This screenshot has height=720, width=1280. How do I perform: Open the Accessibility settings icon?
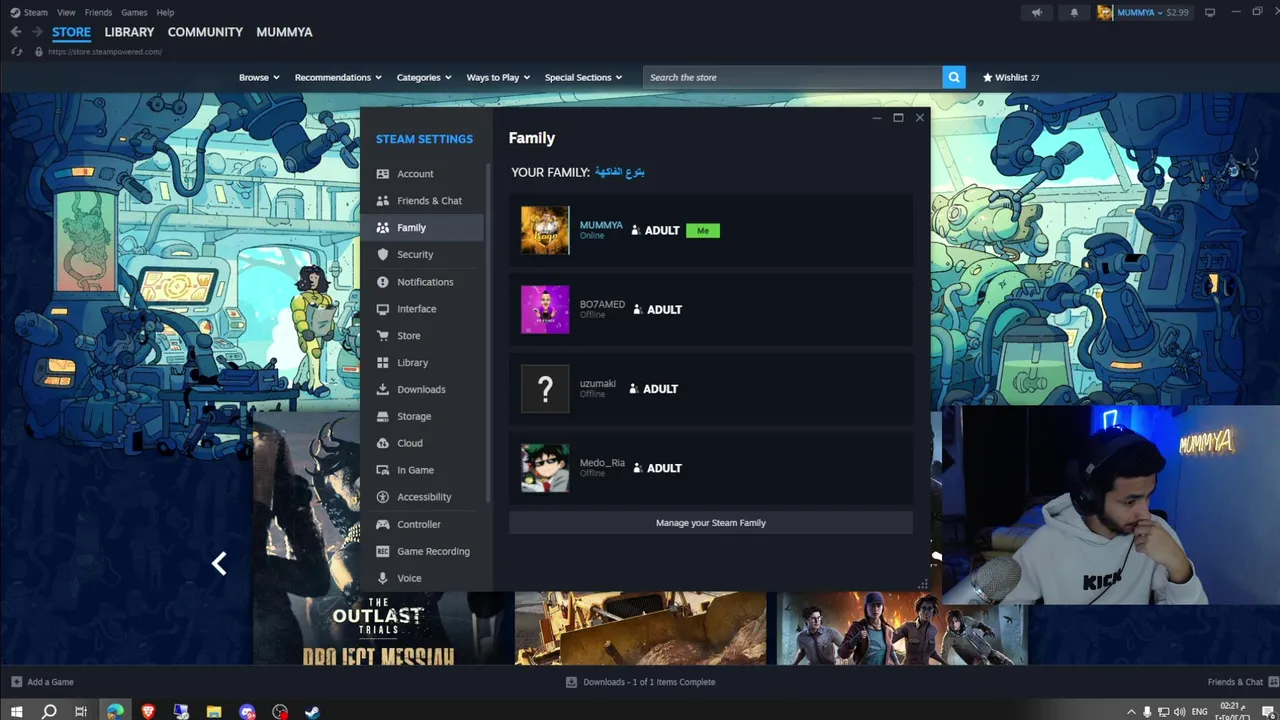382,497
